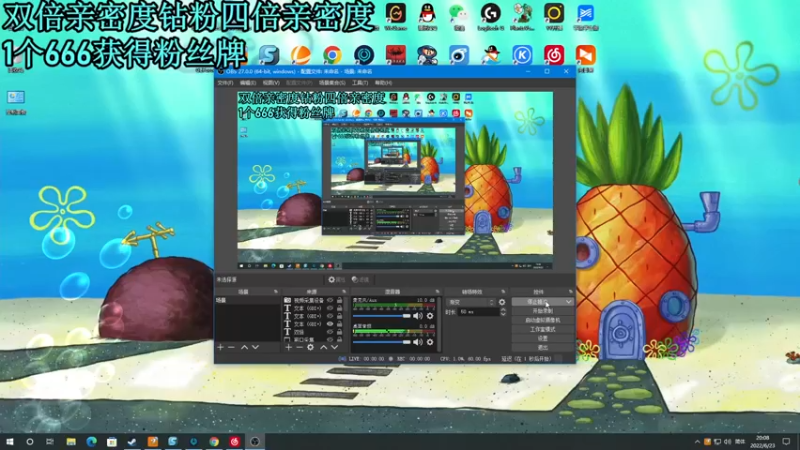Open OBS Settings (设置) button
Screen dimensions: 800x450
click(x=543, y=339)
